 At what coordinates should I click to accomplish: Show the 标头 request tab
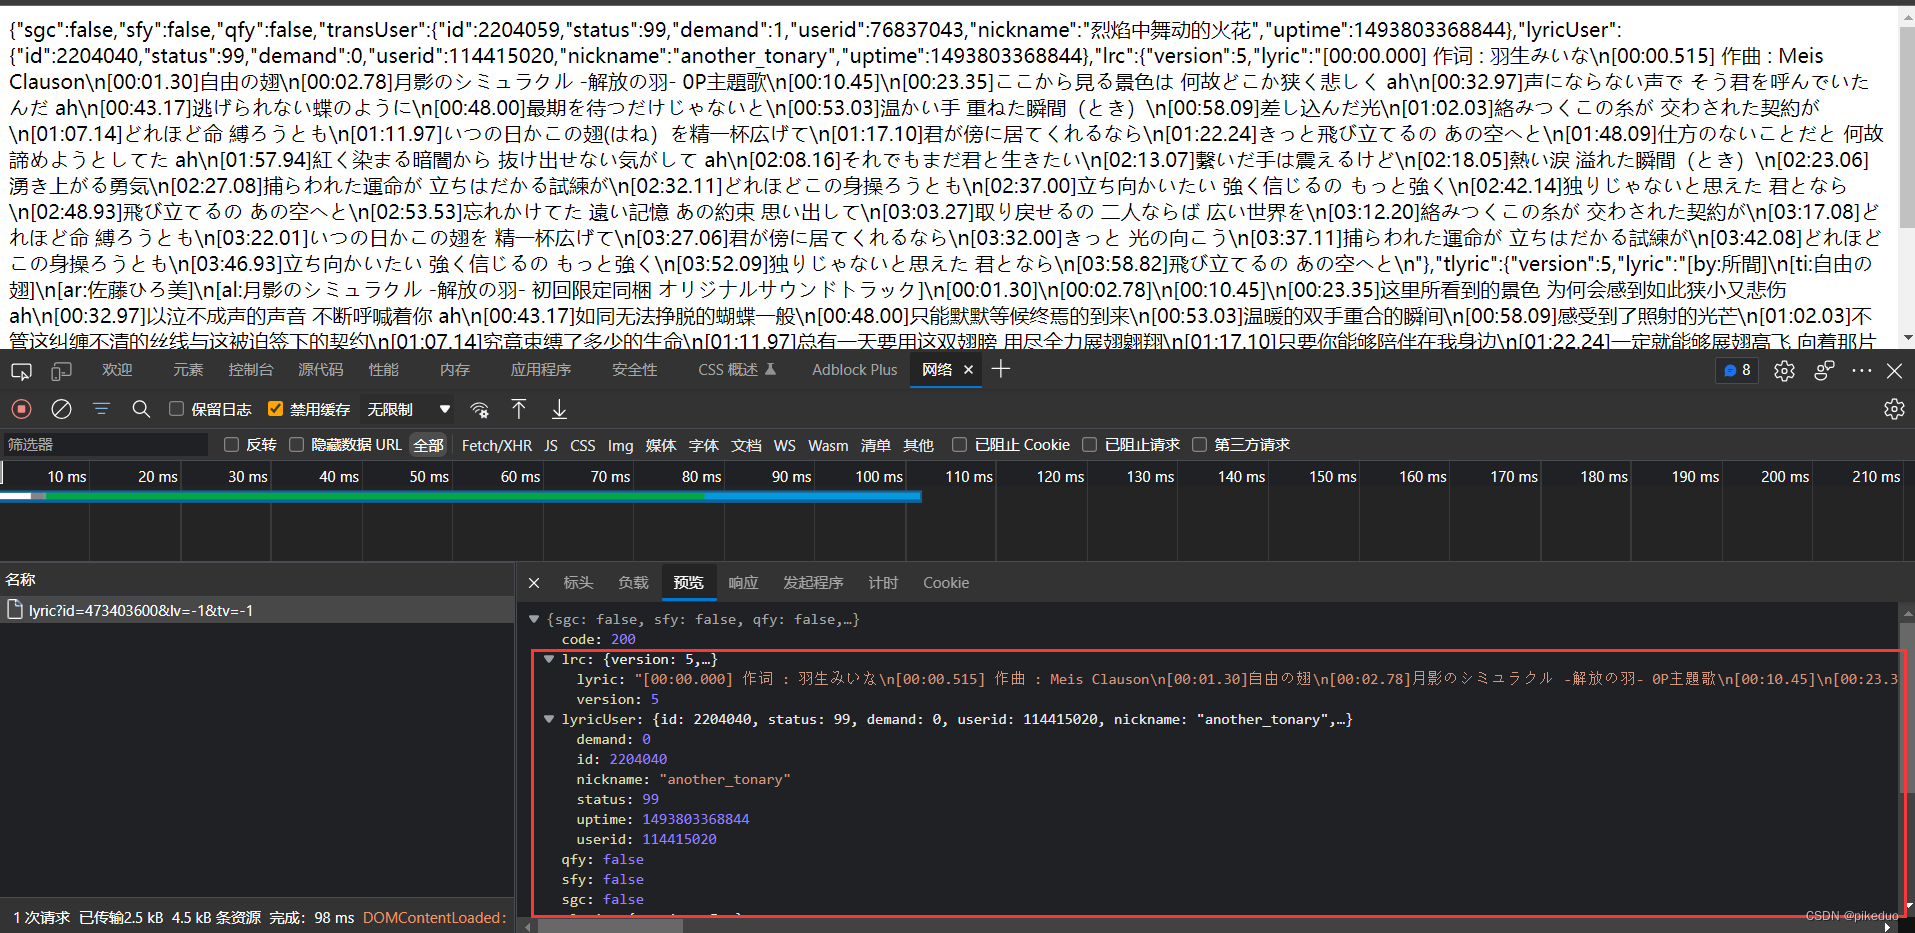pyautogui.click(x=578, y=583)
